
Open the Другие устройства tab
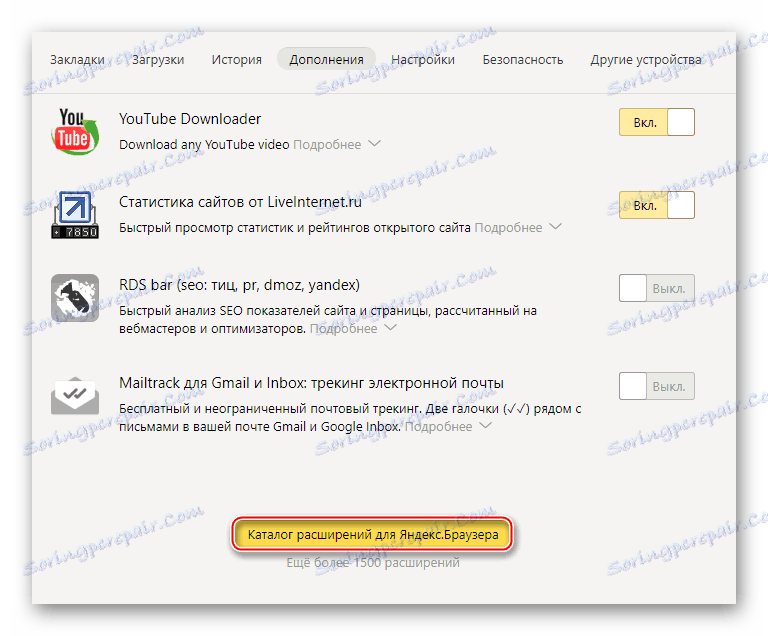[x=646, y=60]
